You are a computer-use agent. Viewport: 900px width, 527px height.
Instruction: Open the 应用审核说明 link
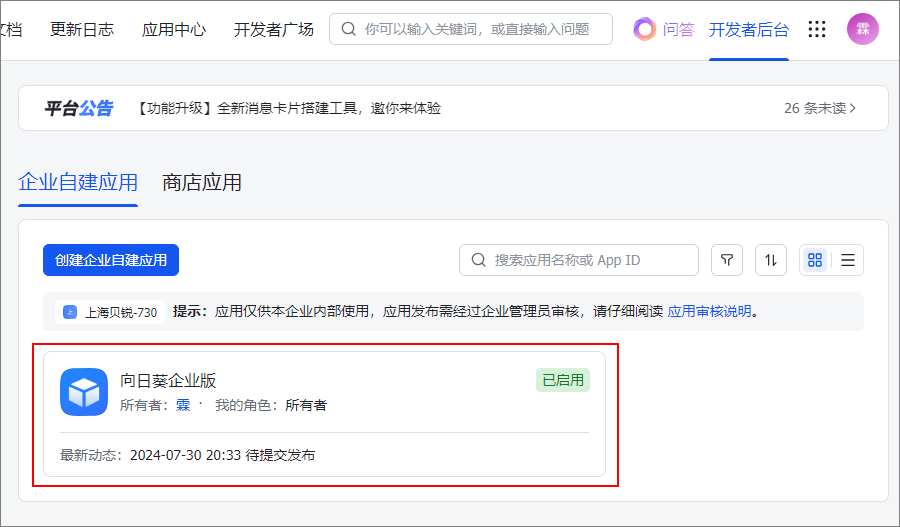pos(709,311)
